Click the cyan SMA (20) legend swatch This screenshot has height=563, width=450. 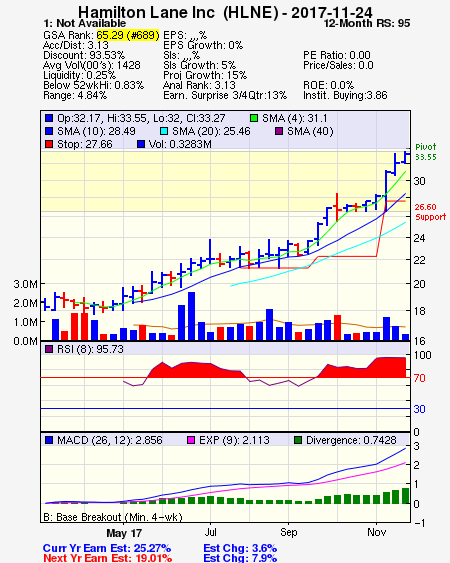[x=164, y=131]
